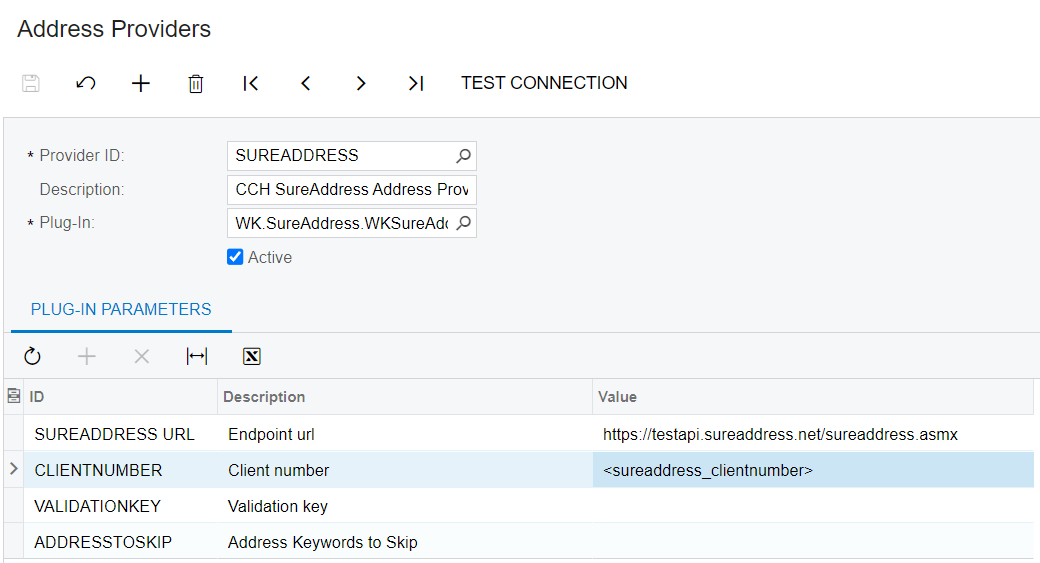Jump to last record icon
The width and height of the screenshot is (1040, 563).
coord(416,84)
